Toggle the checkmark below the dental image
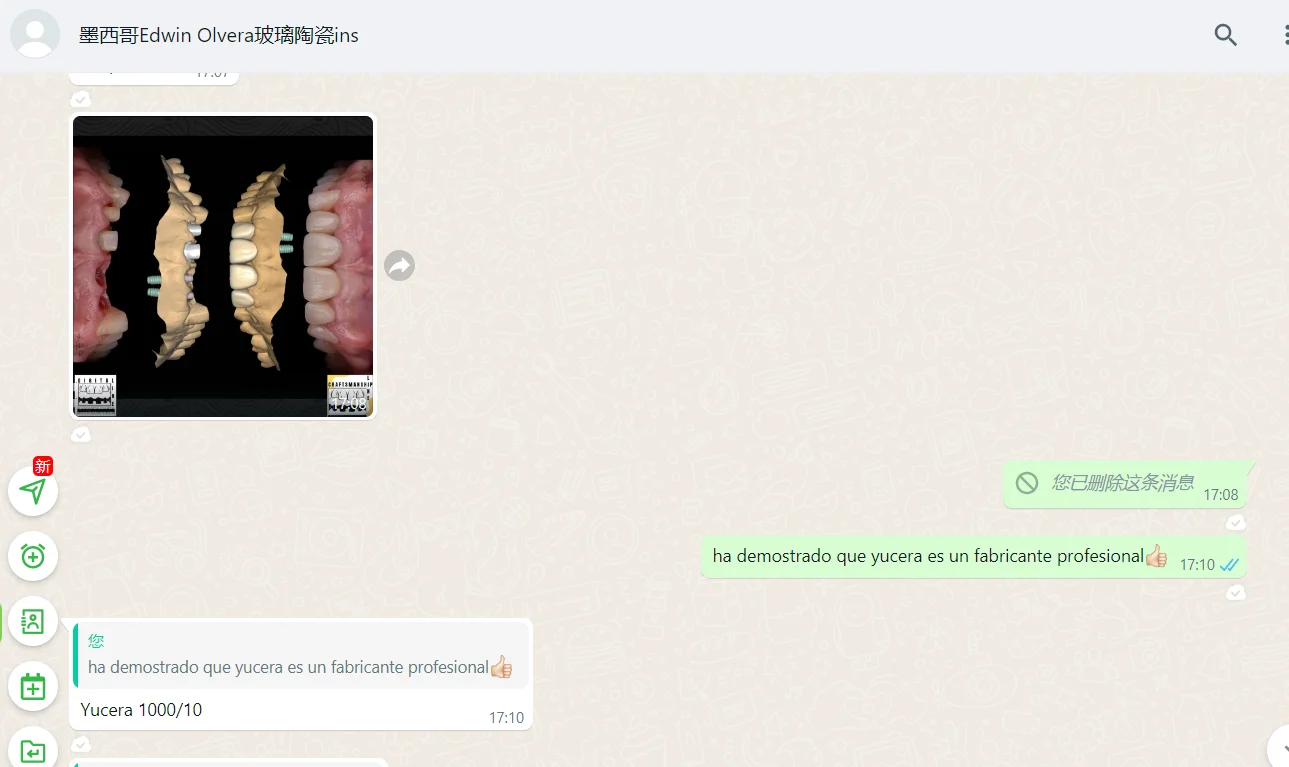This screenshot has height=767, width=1289. pos(81,434)
